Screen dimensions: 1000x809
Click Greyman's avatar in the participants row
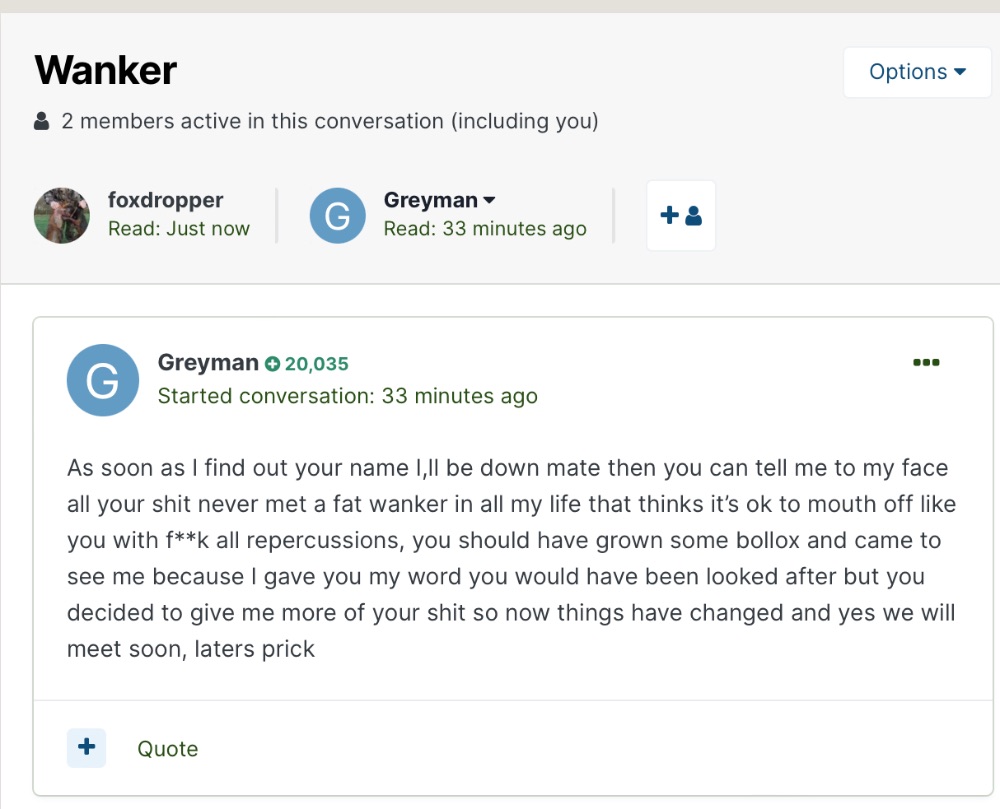click(x=337, y=215)
